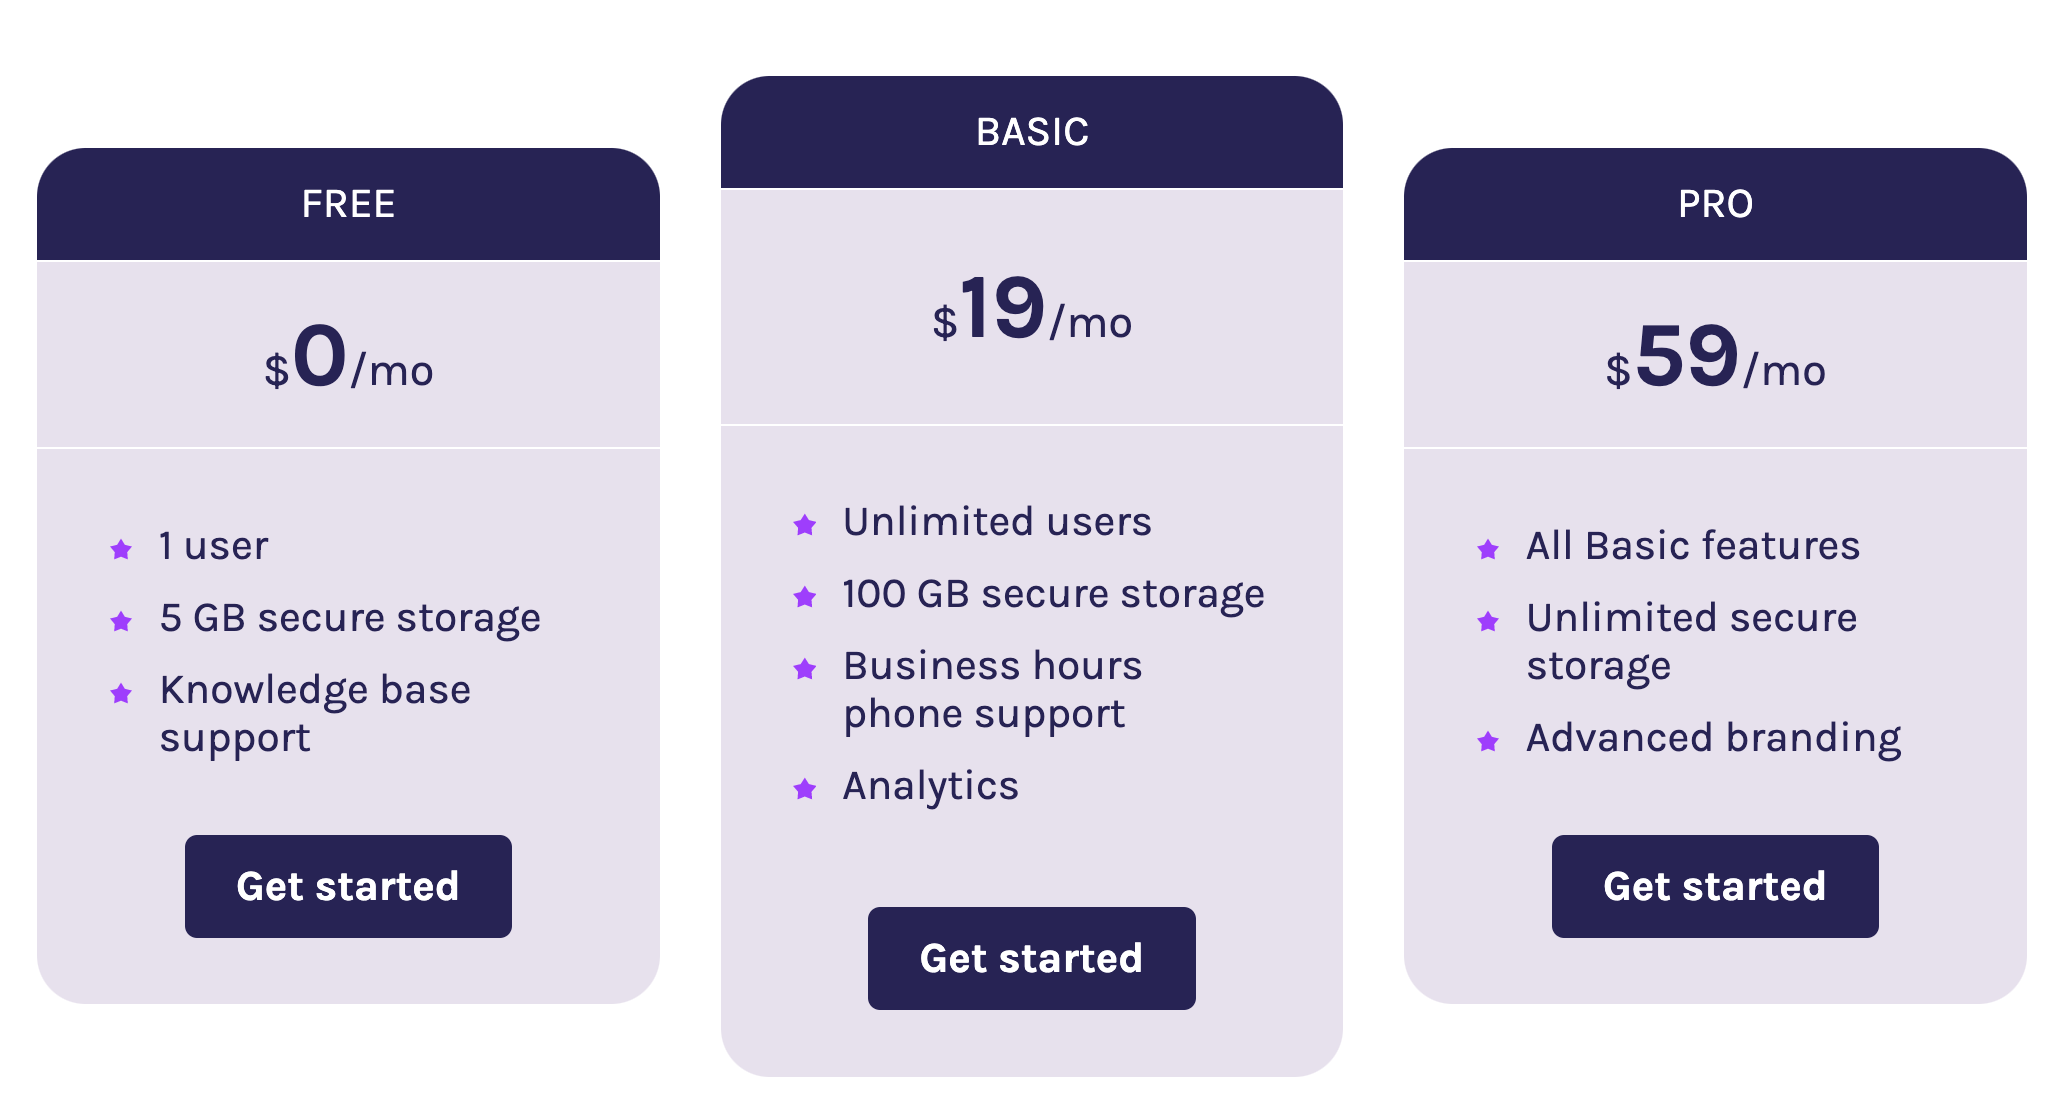Click the star icon next to "Unlimited users"

804,525
